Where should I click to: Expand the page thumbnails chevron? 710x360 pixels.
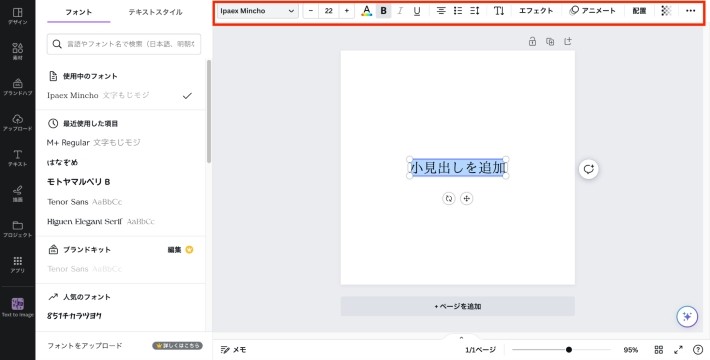[x=461, y=338]
